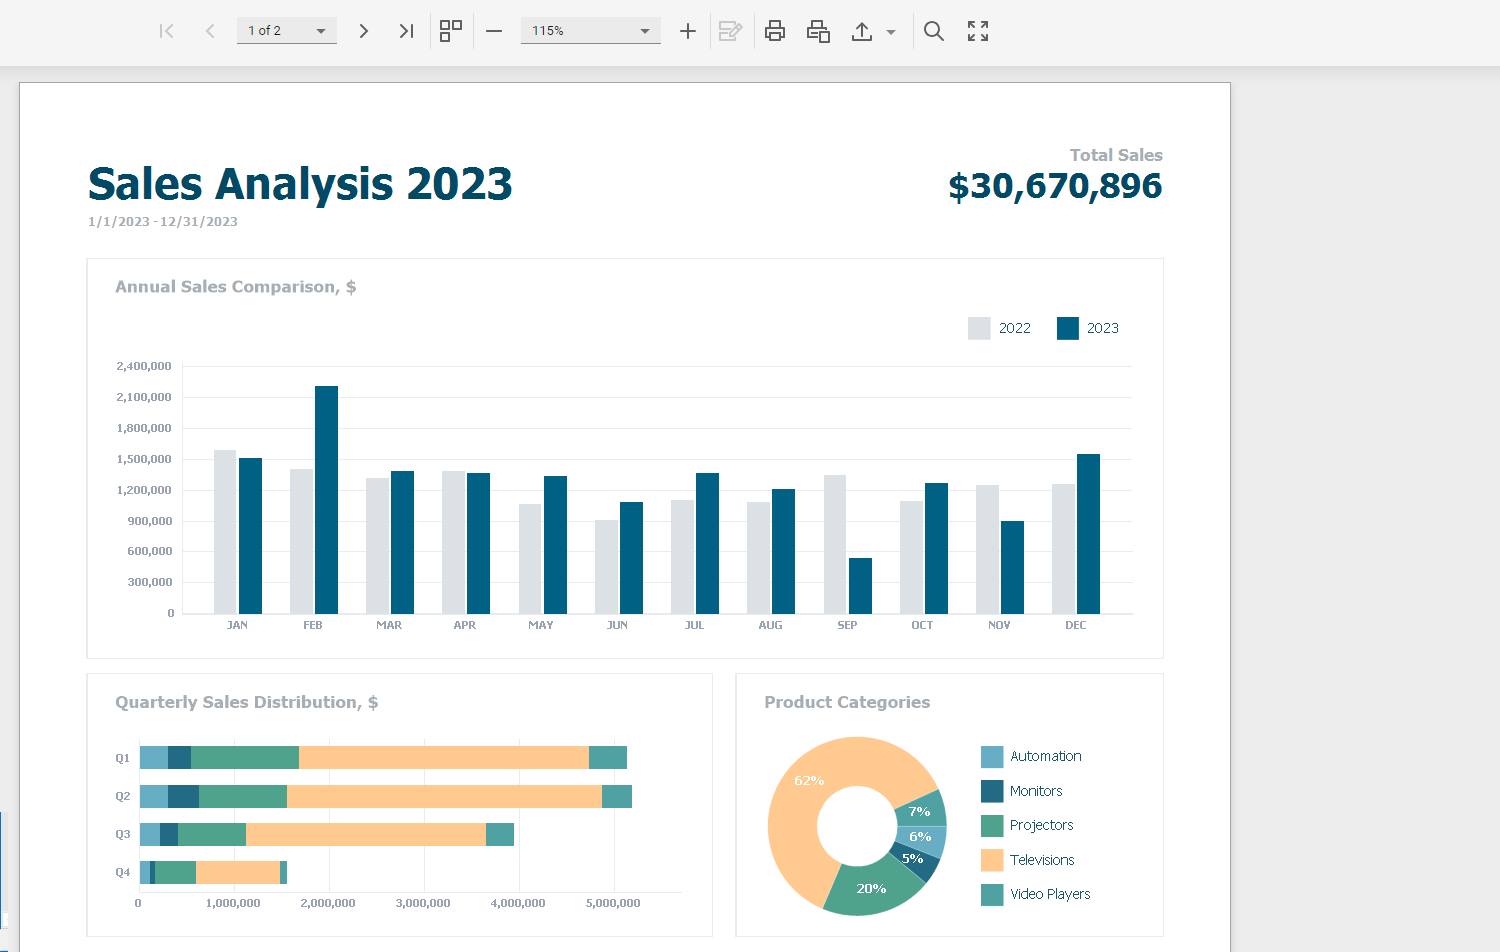Click the FEB 2023 sales bar
This screenshot has width=1500, height=952.
pyautogui.click(x=326, y=500)
